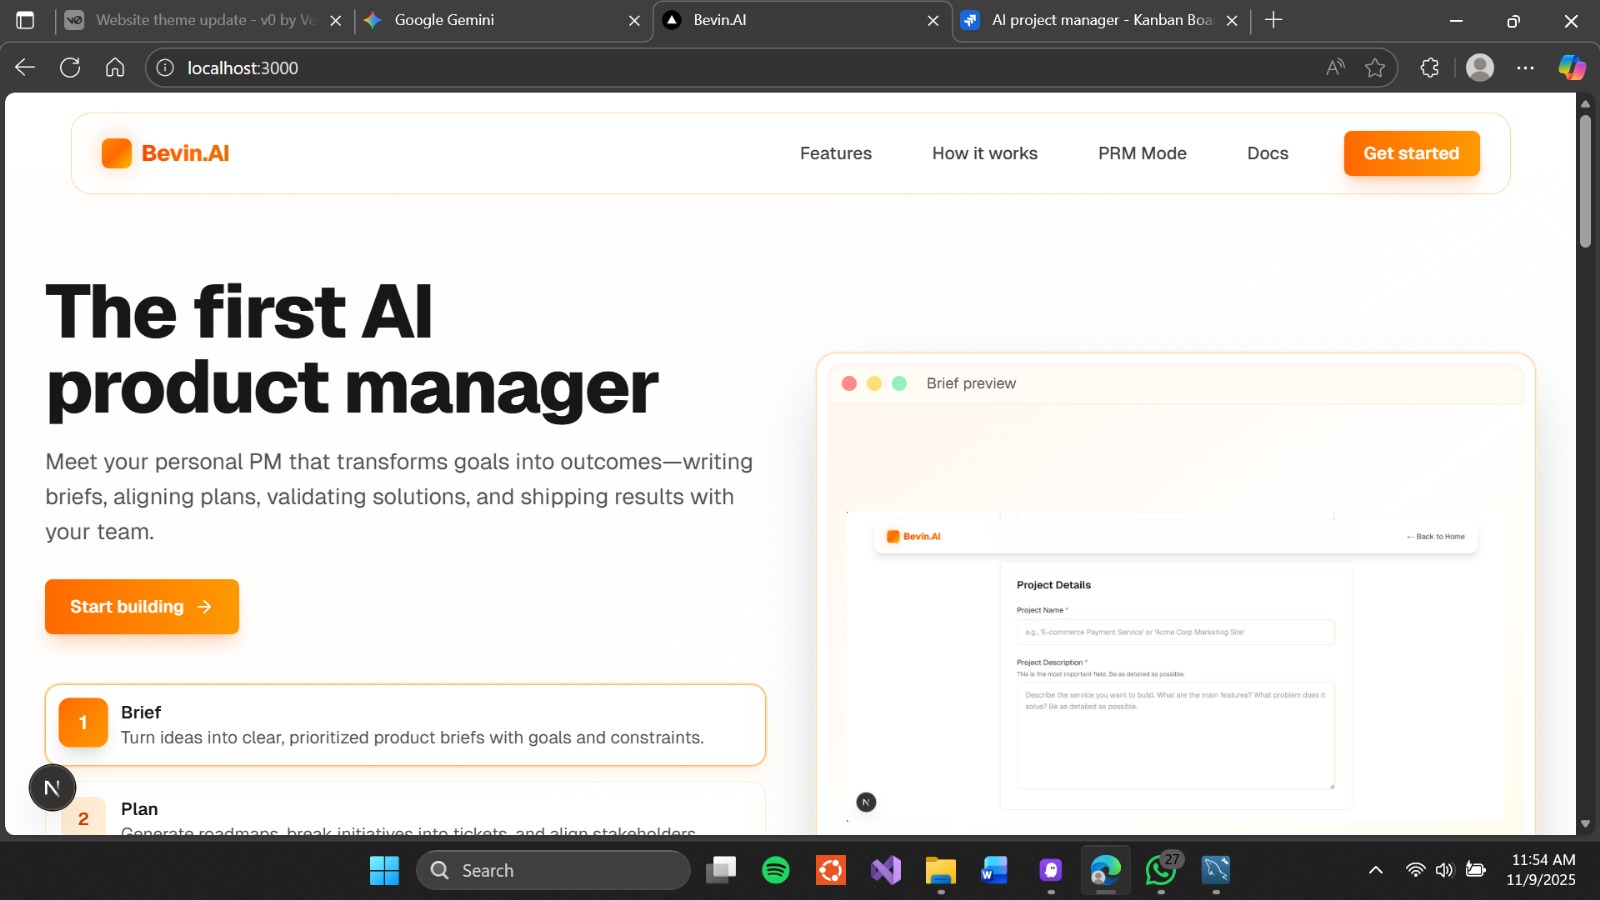Add this page to favorites
The image size is (1600, 900).
(x=1375, y=68)
